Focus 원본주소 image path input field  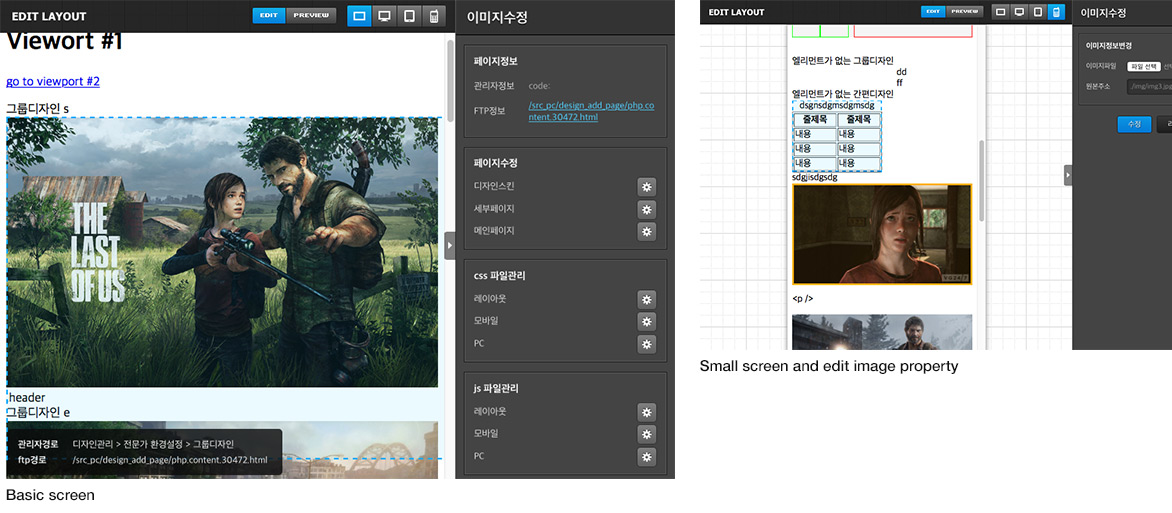coord(1150,87)
